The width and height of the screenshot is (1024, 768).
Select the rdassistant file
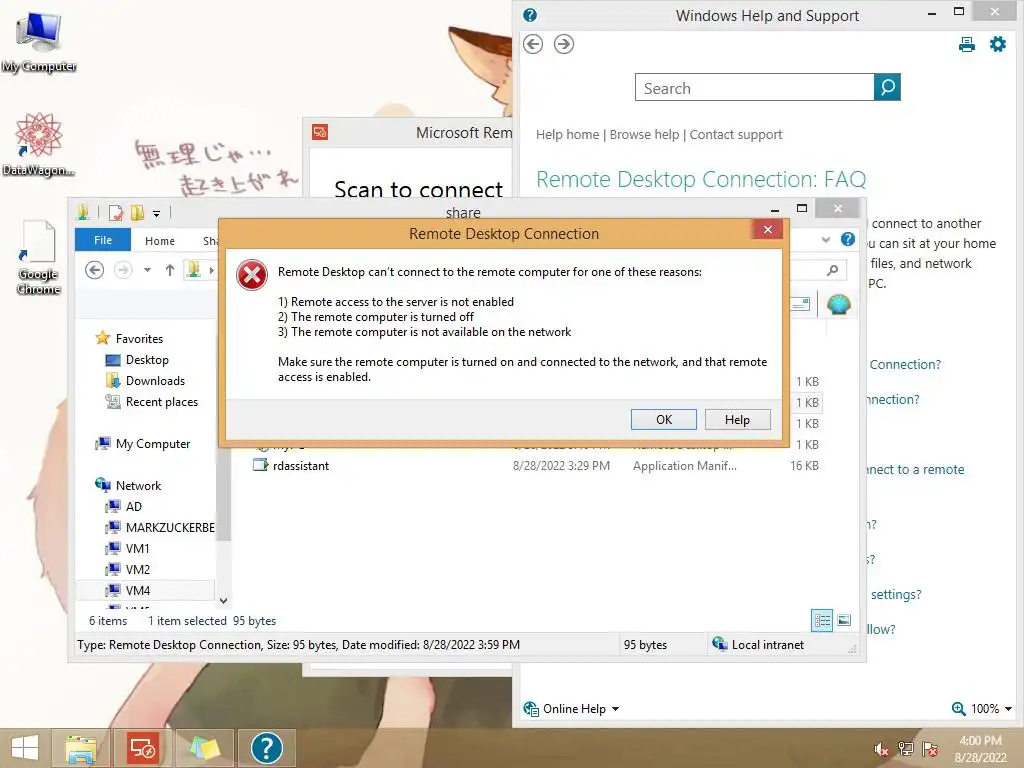click(x=291, y=466)
